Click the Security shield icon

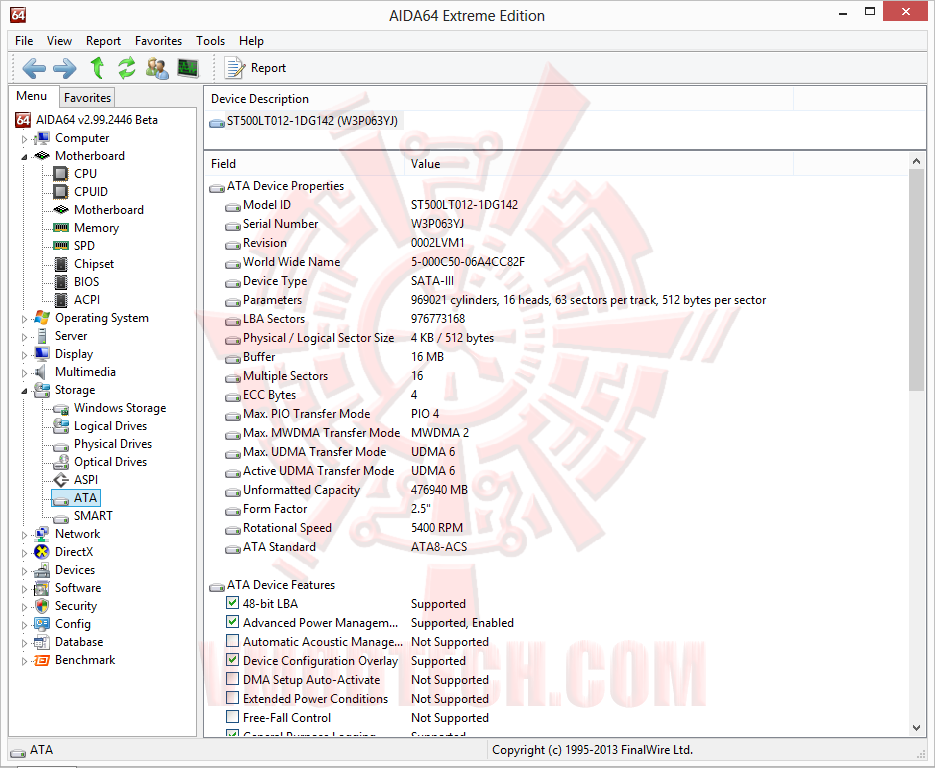pos(42,606)
